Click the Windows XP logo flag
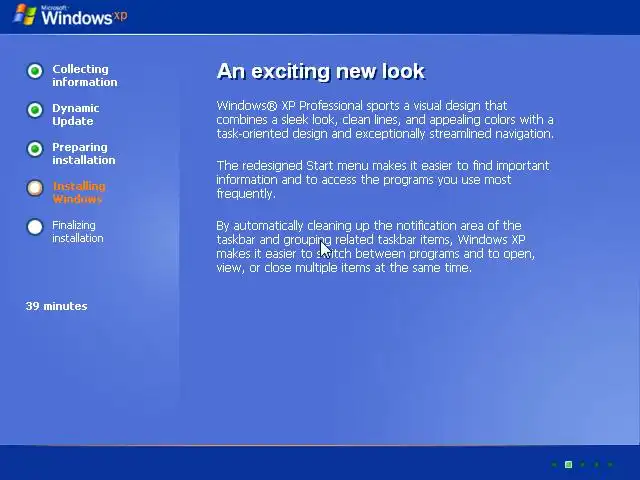 pyautogui.click(x=25, y=15)
